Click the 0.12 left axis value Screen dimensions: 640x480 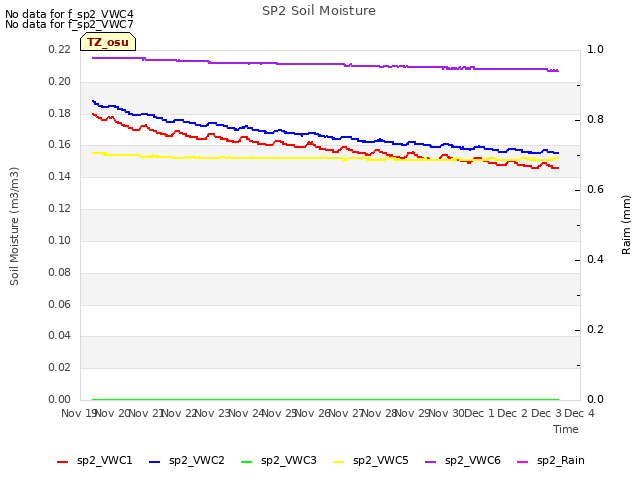click(60, 208)
